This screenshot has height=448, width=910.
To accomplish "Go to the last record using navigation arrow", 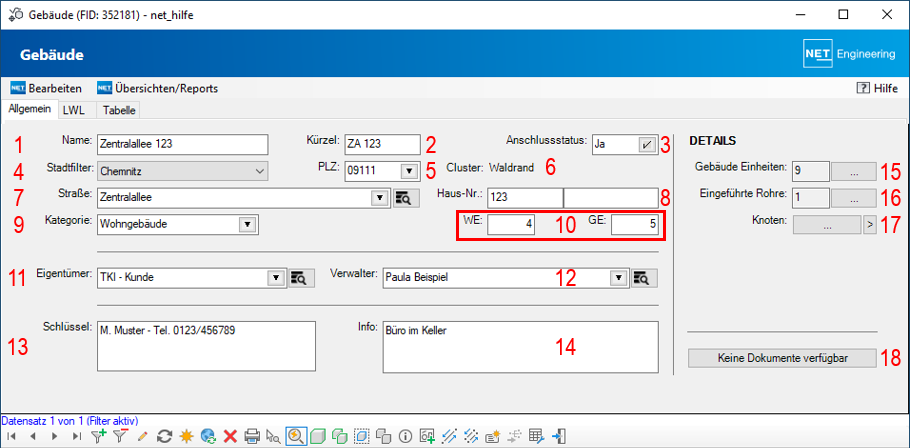I will click(78, 436).
